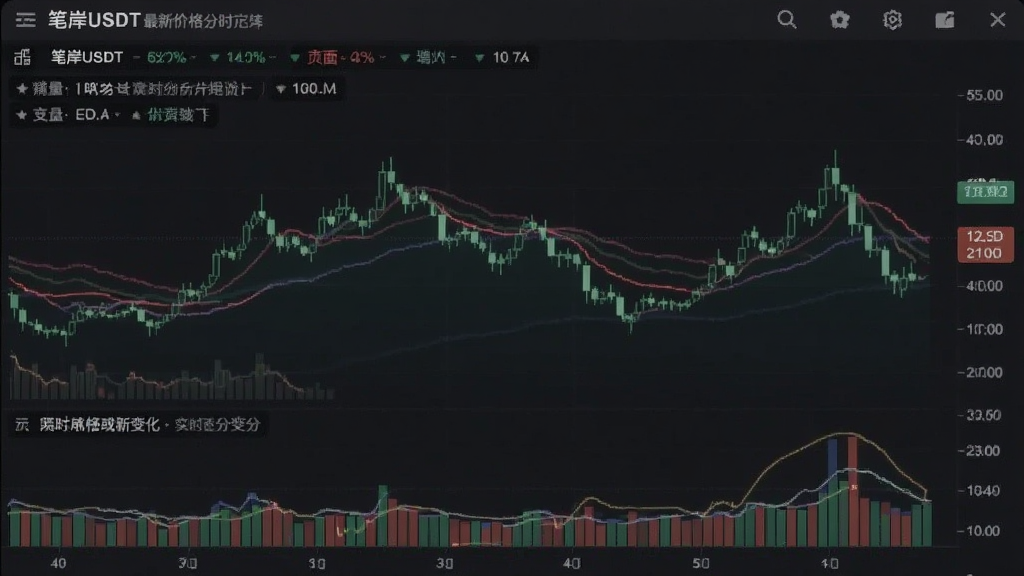Click the star icon on the ED.A indicator row

22,115
